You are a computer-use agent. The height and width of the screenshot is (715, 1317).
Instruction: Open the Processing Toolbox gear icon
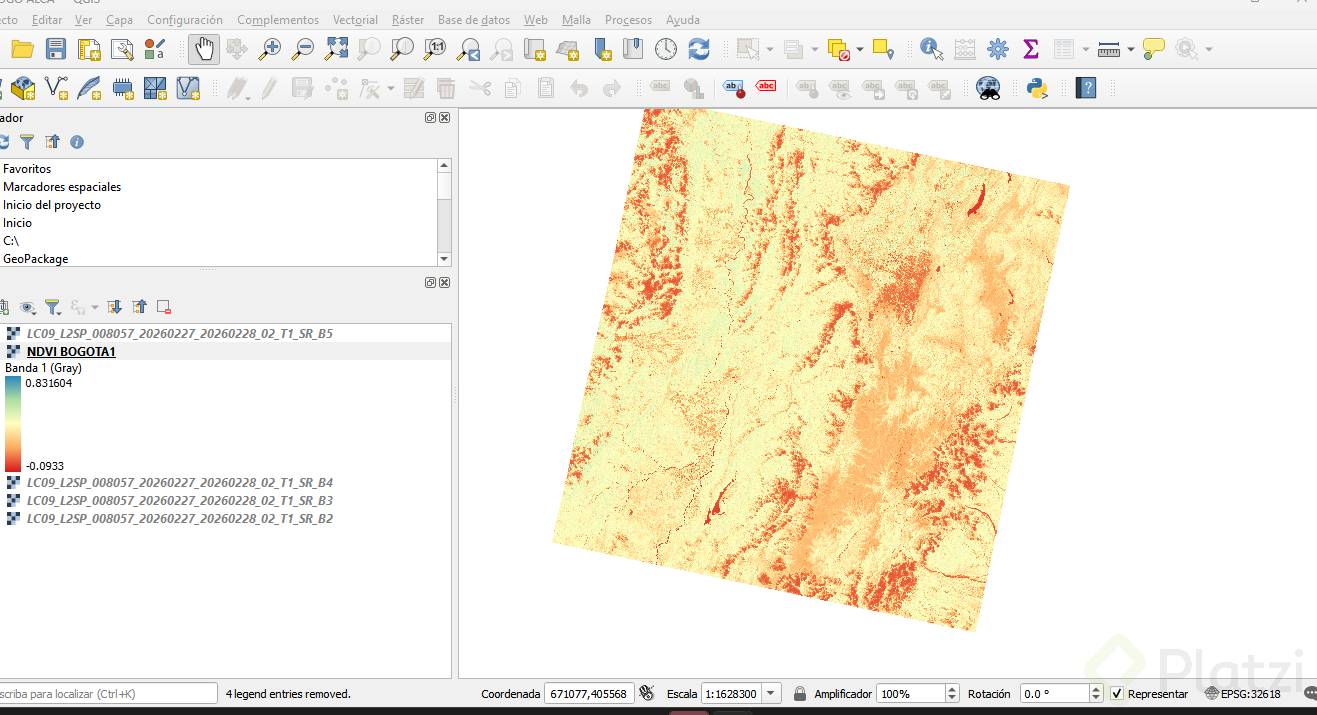pos(997,48)
